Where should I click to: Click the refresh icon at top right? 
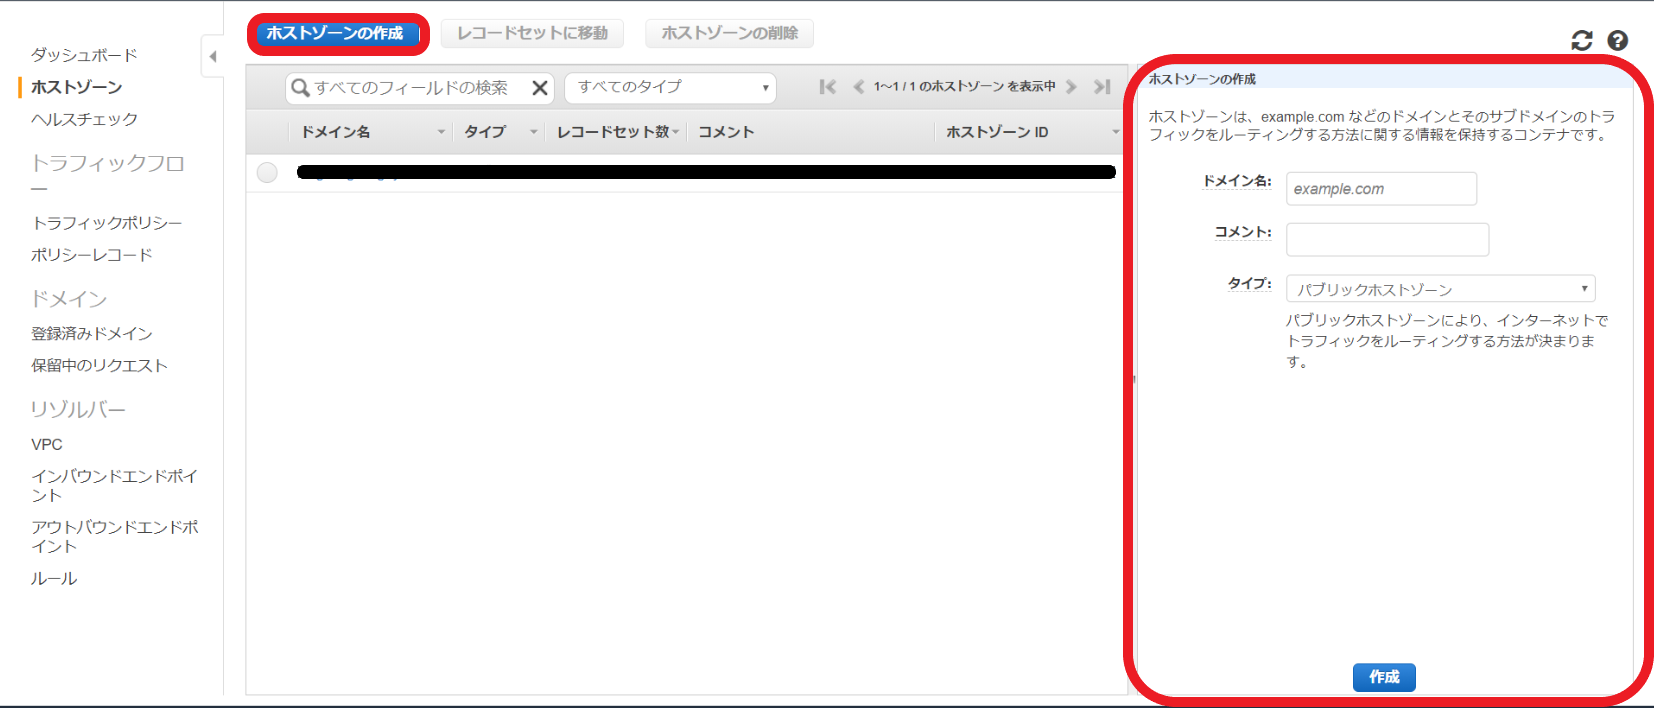[1581, 40]
